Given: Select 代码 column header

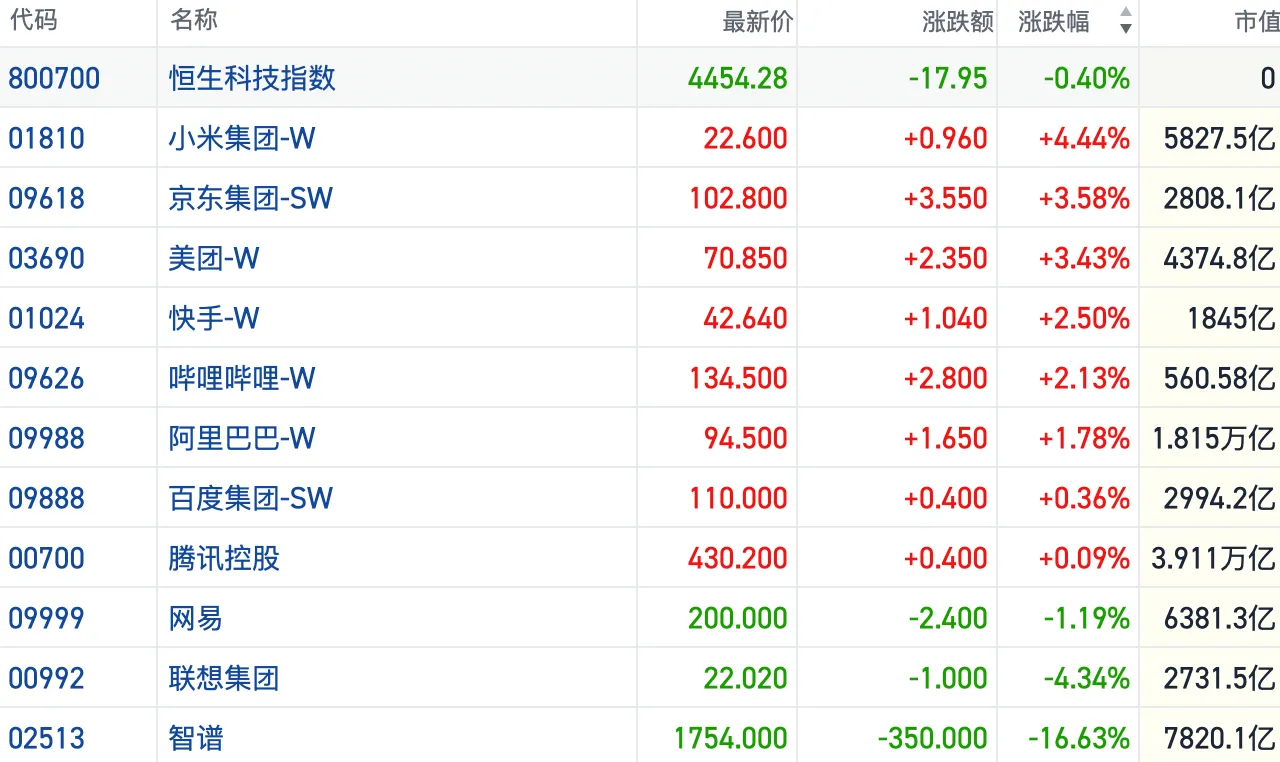Looking at the screenshot, I should click(x=33, y=20).
